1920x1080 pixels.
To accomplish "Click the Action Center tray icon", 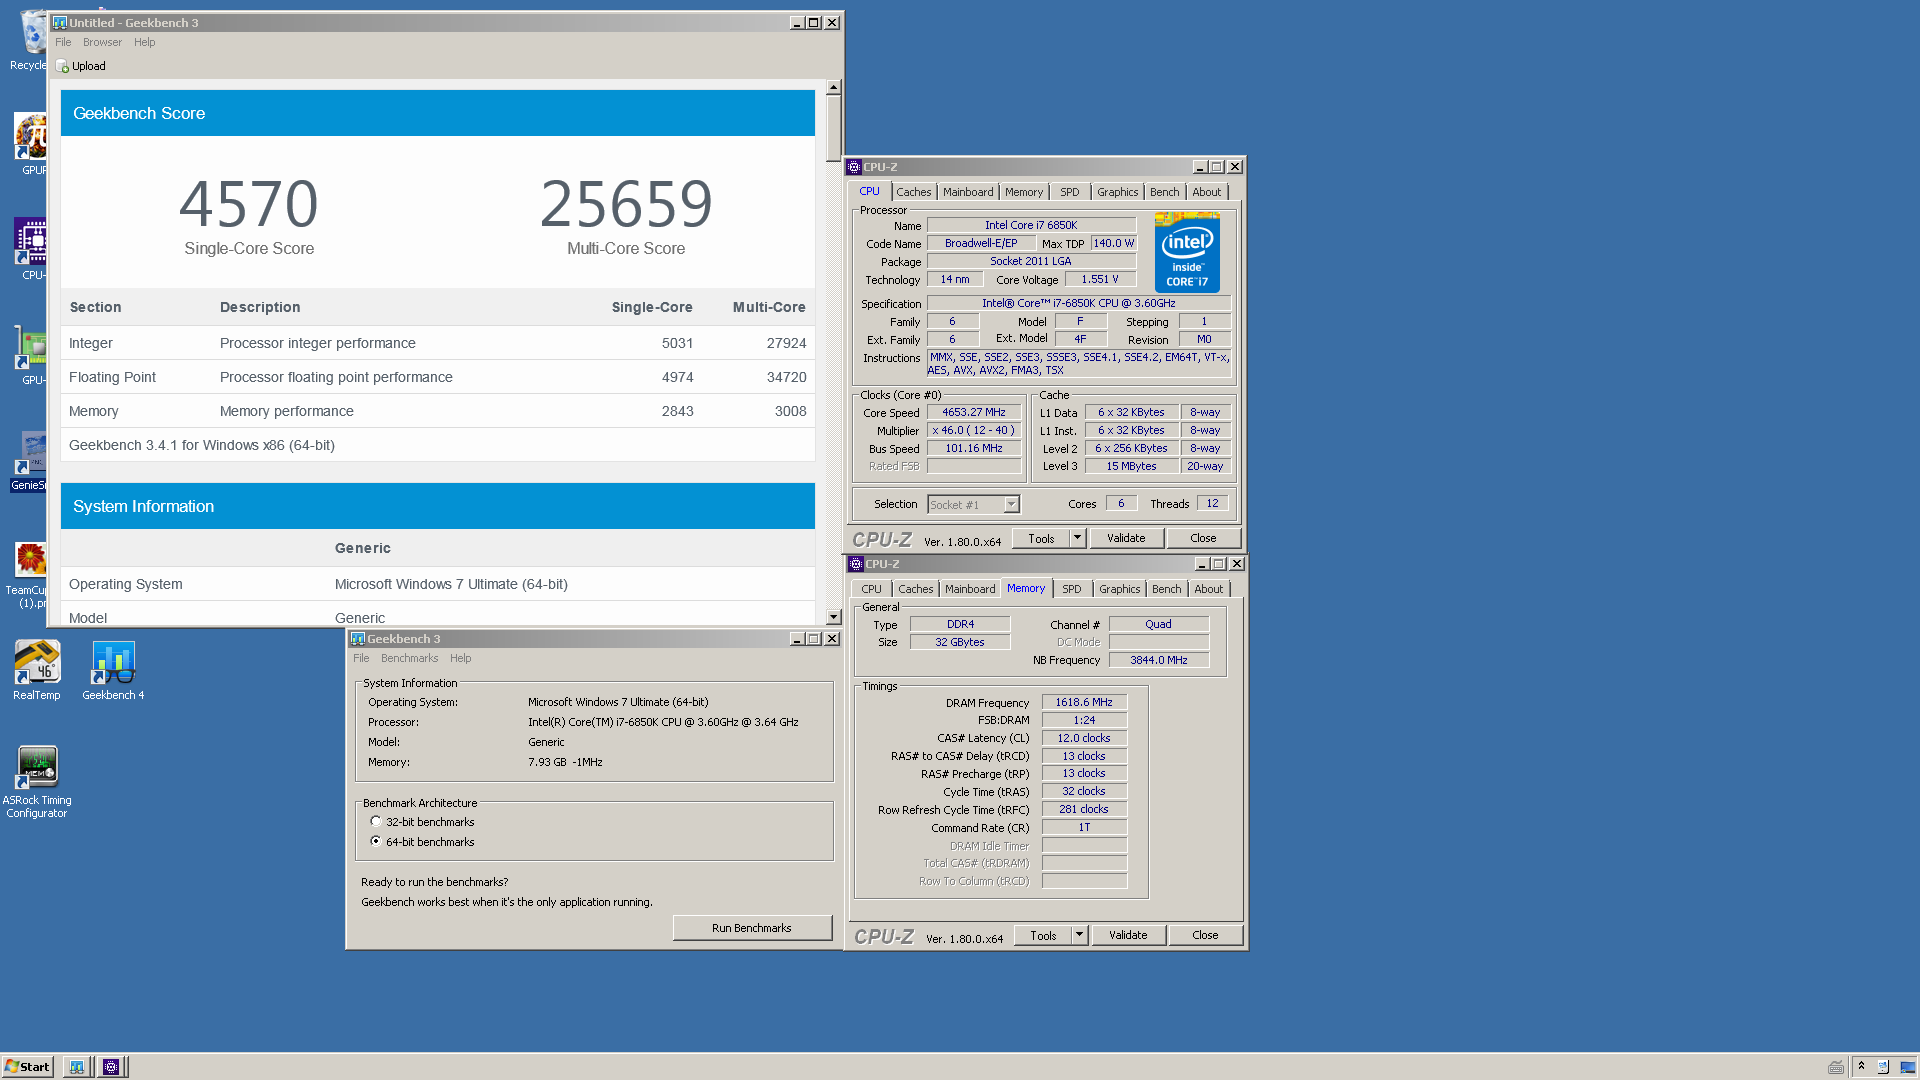I will pos(1884,1067).
